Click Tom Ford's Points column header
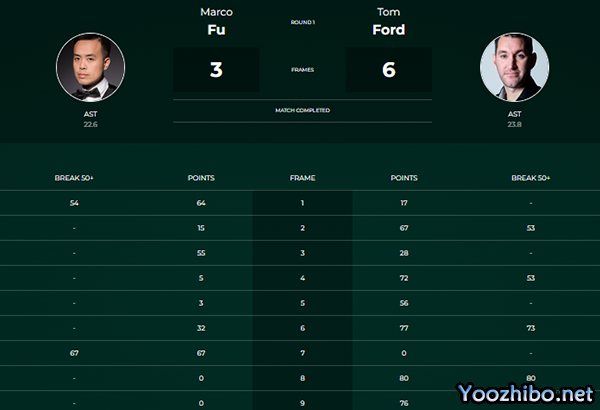 pyautogui.click(x=404, y=178)
